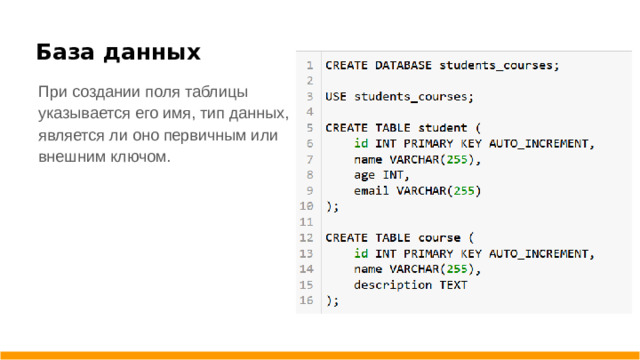Viewport: 640px width, 360px height.
Task: Click CREATE TABLE student line
Action: click(x=403, y=128)
